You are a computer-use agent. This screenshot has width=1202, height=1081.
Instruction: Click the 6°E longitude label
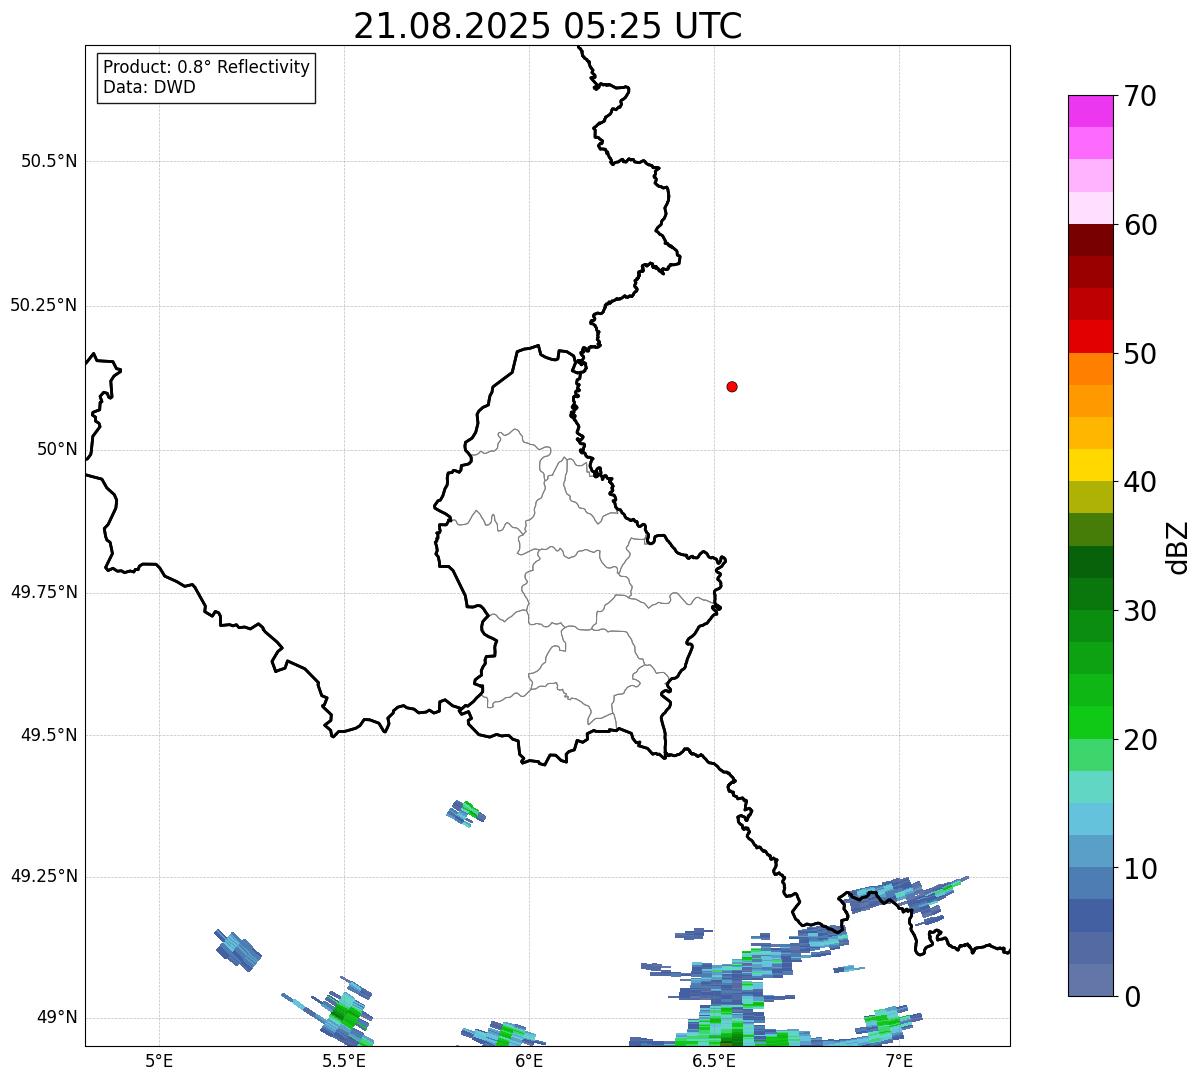pyautogui.click(x=529, y=1061)
